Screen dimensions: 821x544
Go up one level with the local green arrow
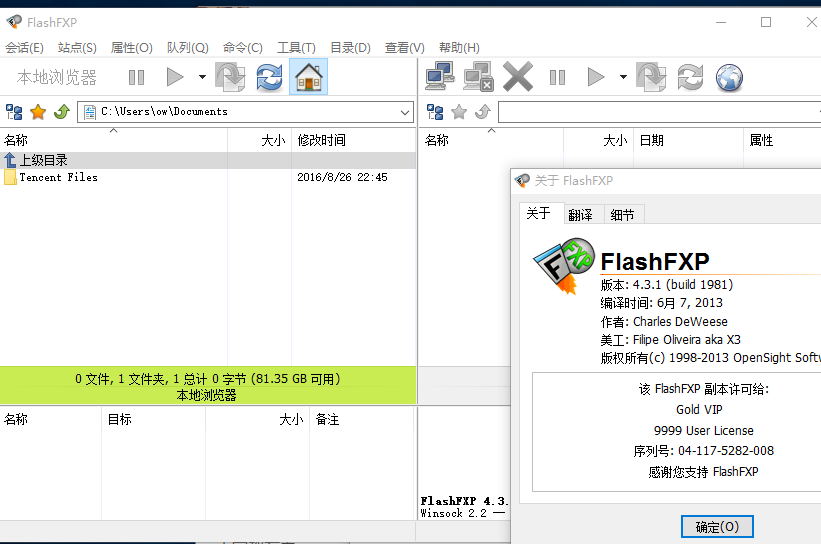tap(62, 112)
